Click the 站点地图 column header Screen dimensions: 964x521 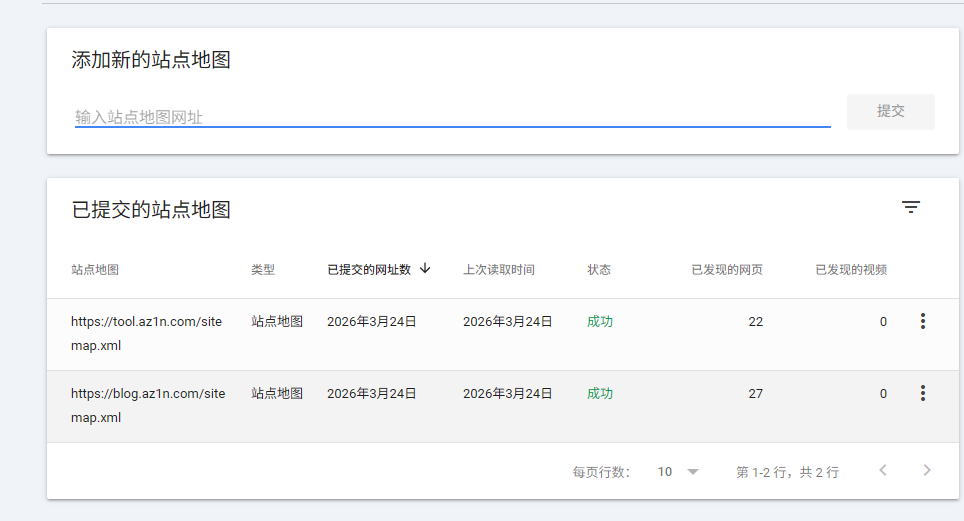(x=95, y=270)
